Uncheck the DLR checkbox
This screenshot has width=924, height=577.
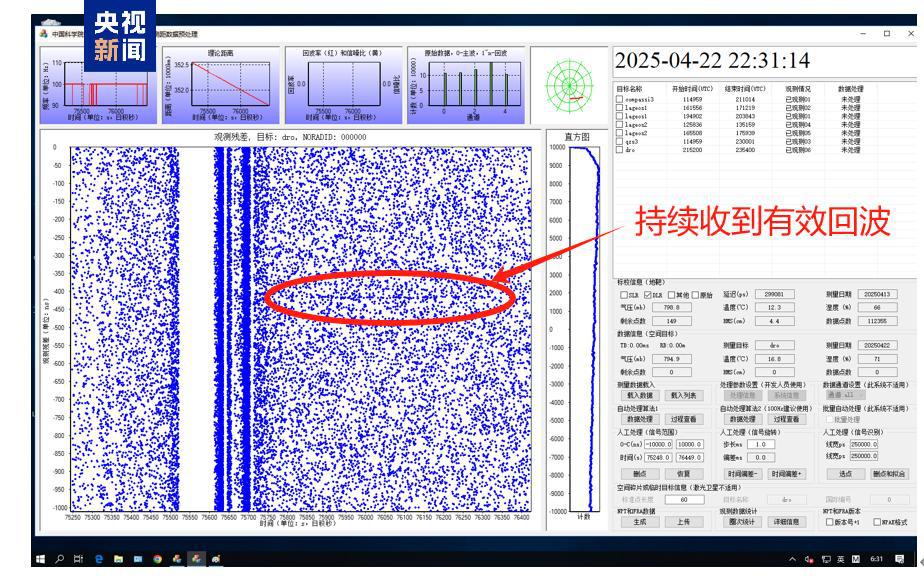pyautogui.click(x=648, y=295)
